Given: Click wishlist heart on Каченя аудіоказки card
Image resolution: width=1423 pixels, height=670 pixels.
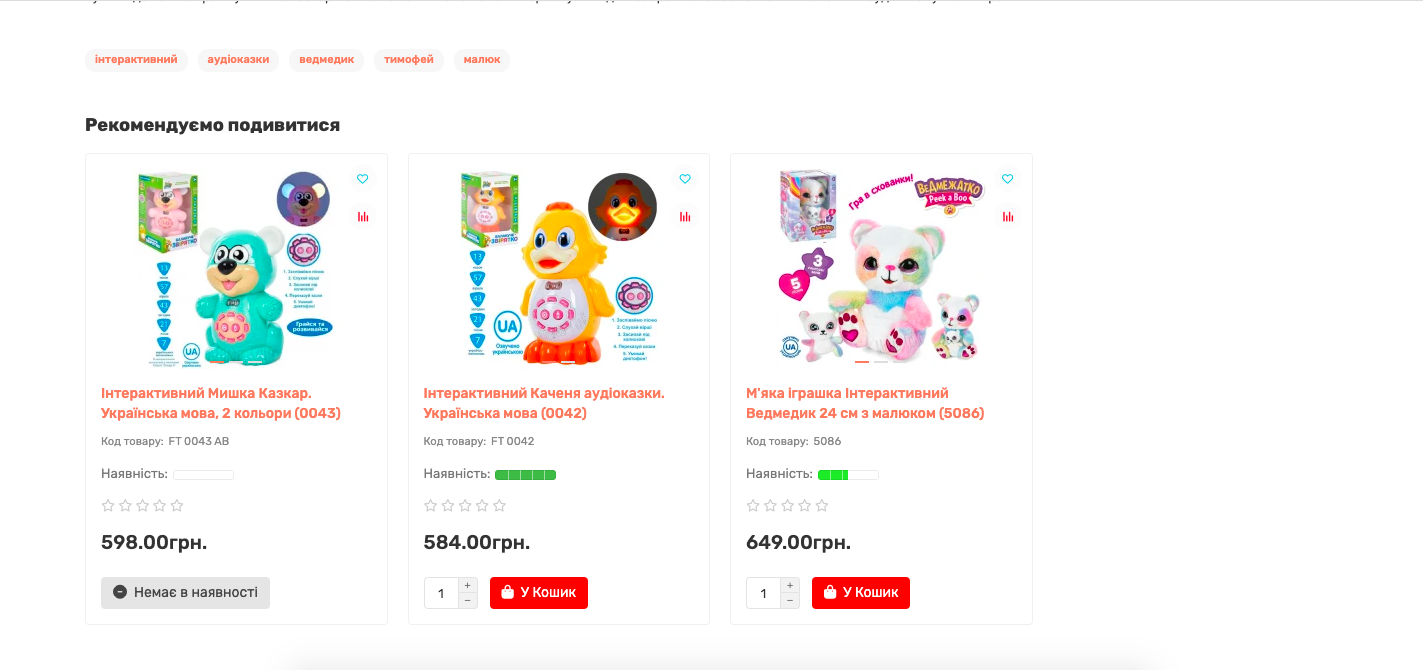Looking at the screenshot, I should 685,179.
